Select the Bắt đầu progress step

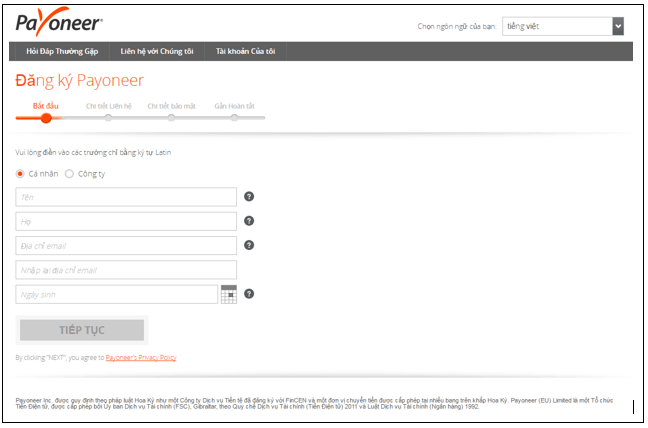[45, 106]
